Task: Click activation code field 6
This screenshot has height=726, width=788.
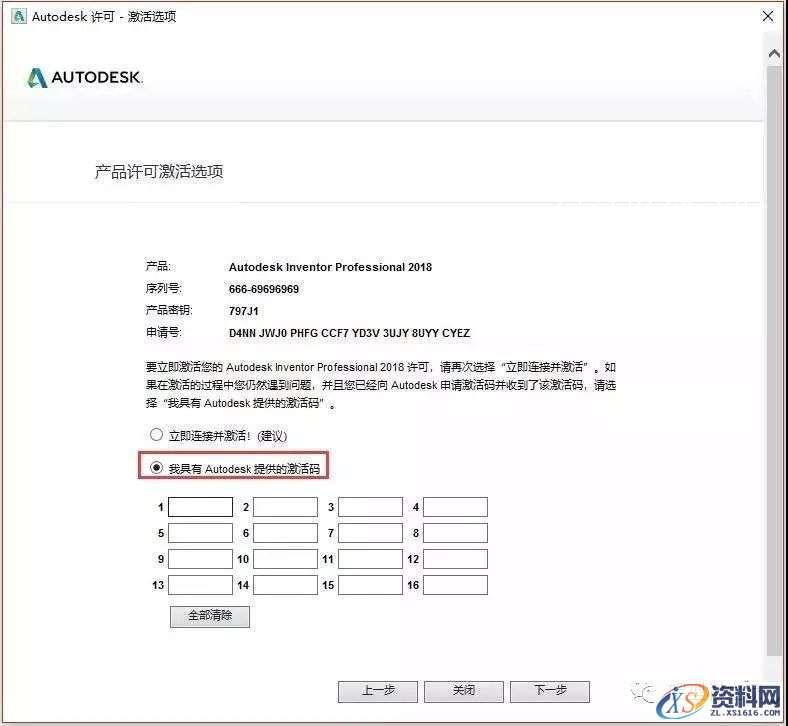Action: click(x=285, y=533)
